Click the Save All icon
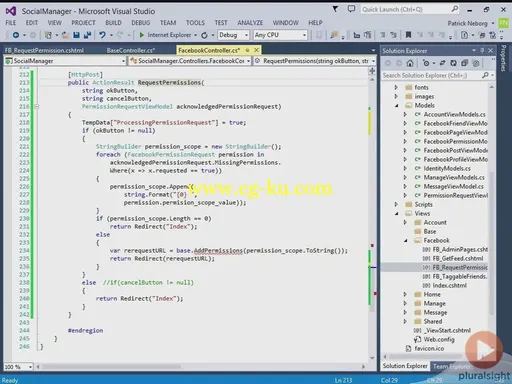This screenshot has width=512, height=384. coord(88,35)
